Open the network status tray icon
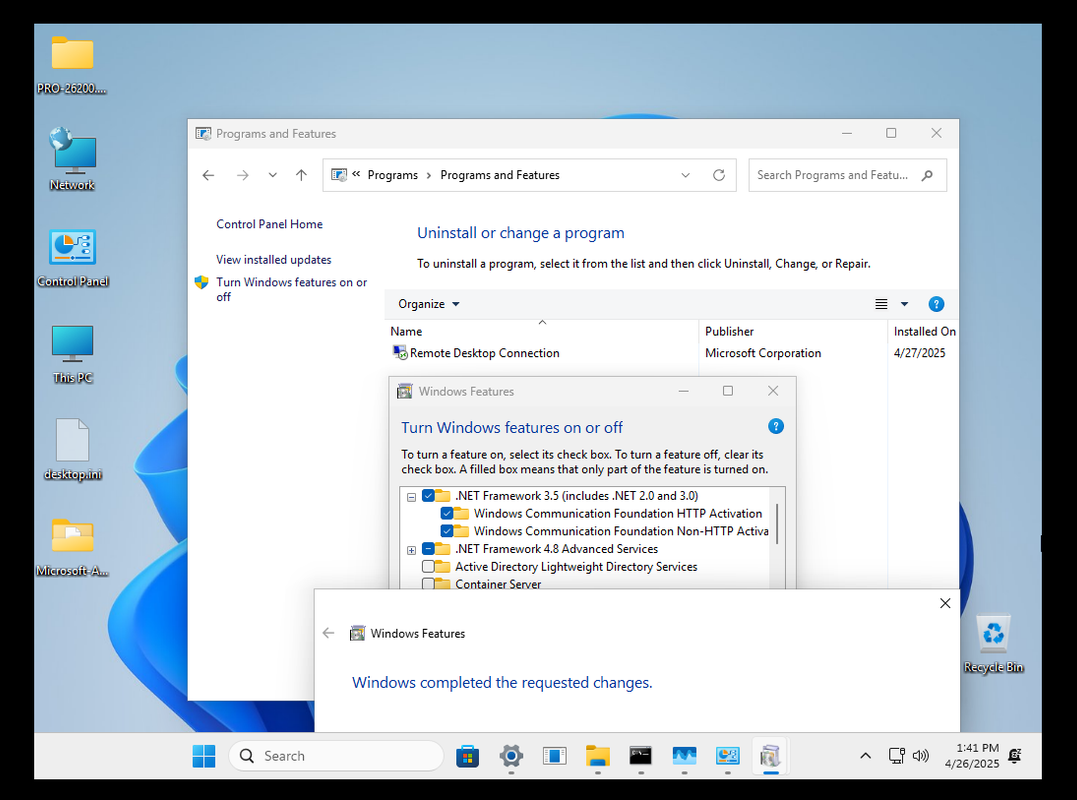The height and width of the screenshot is (800, 1077). coord(896,756)
